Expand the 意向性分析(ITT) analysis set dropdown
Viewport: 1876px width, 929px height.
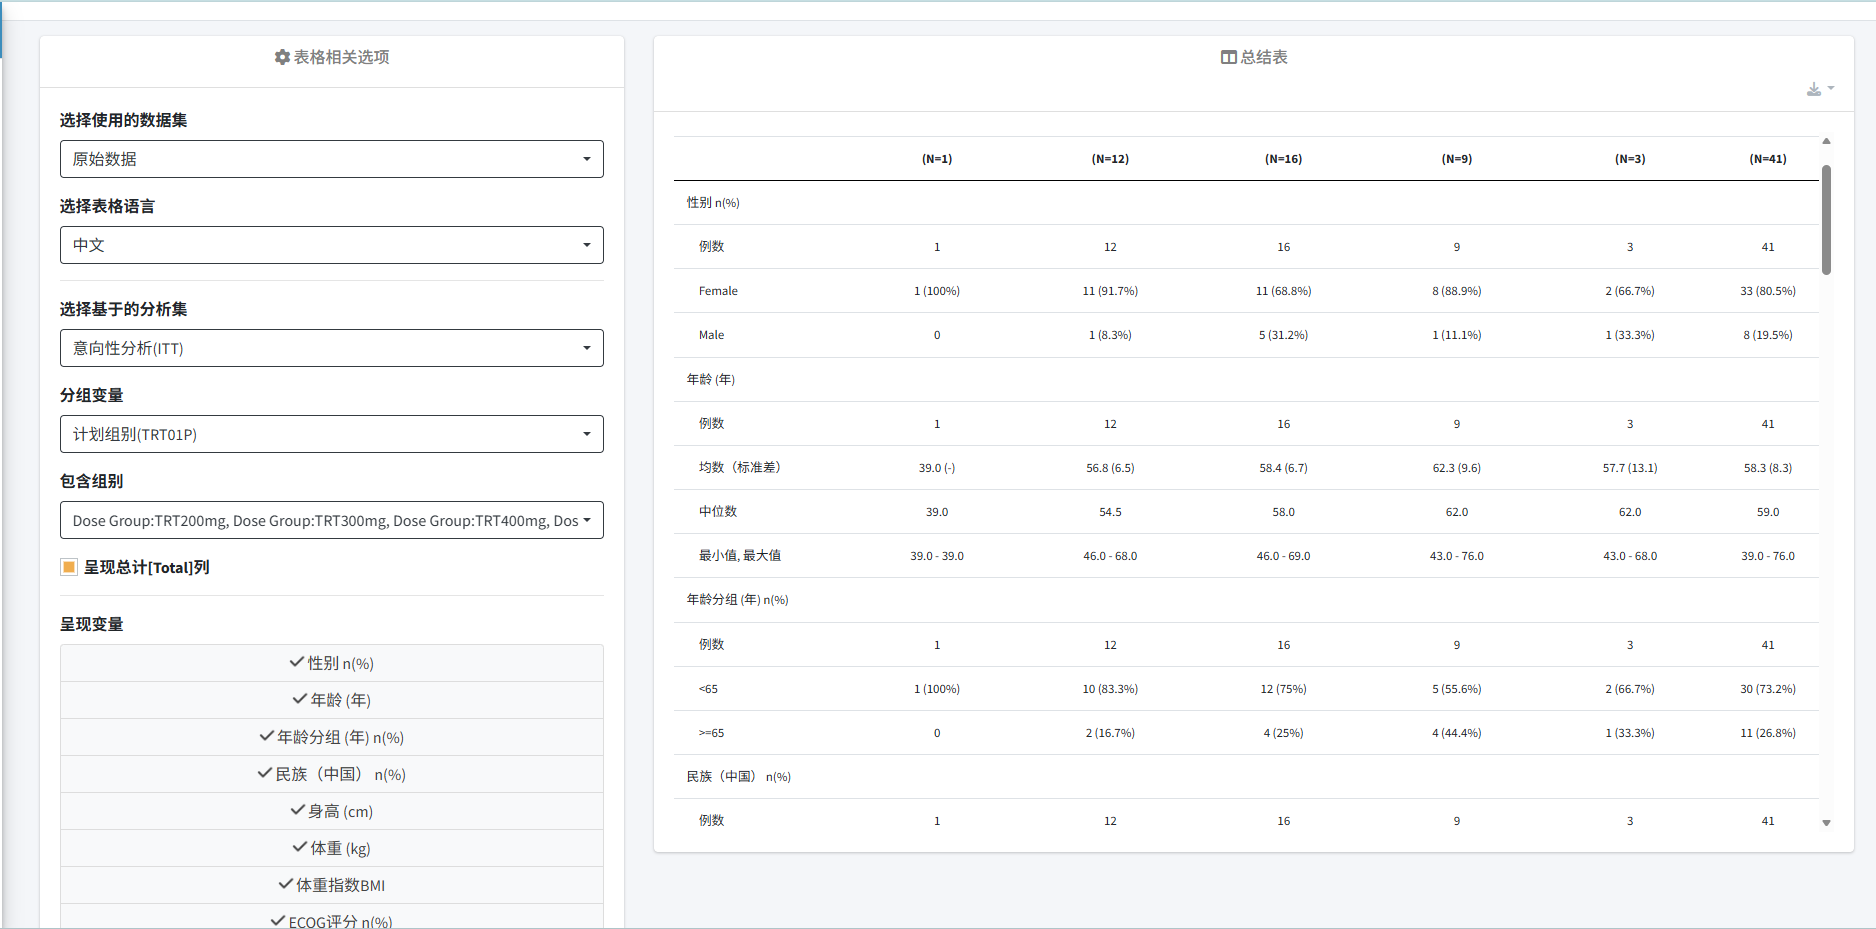coord(332,348)
